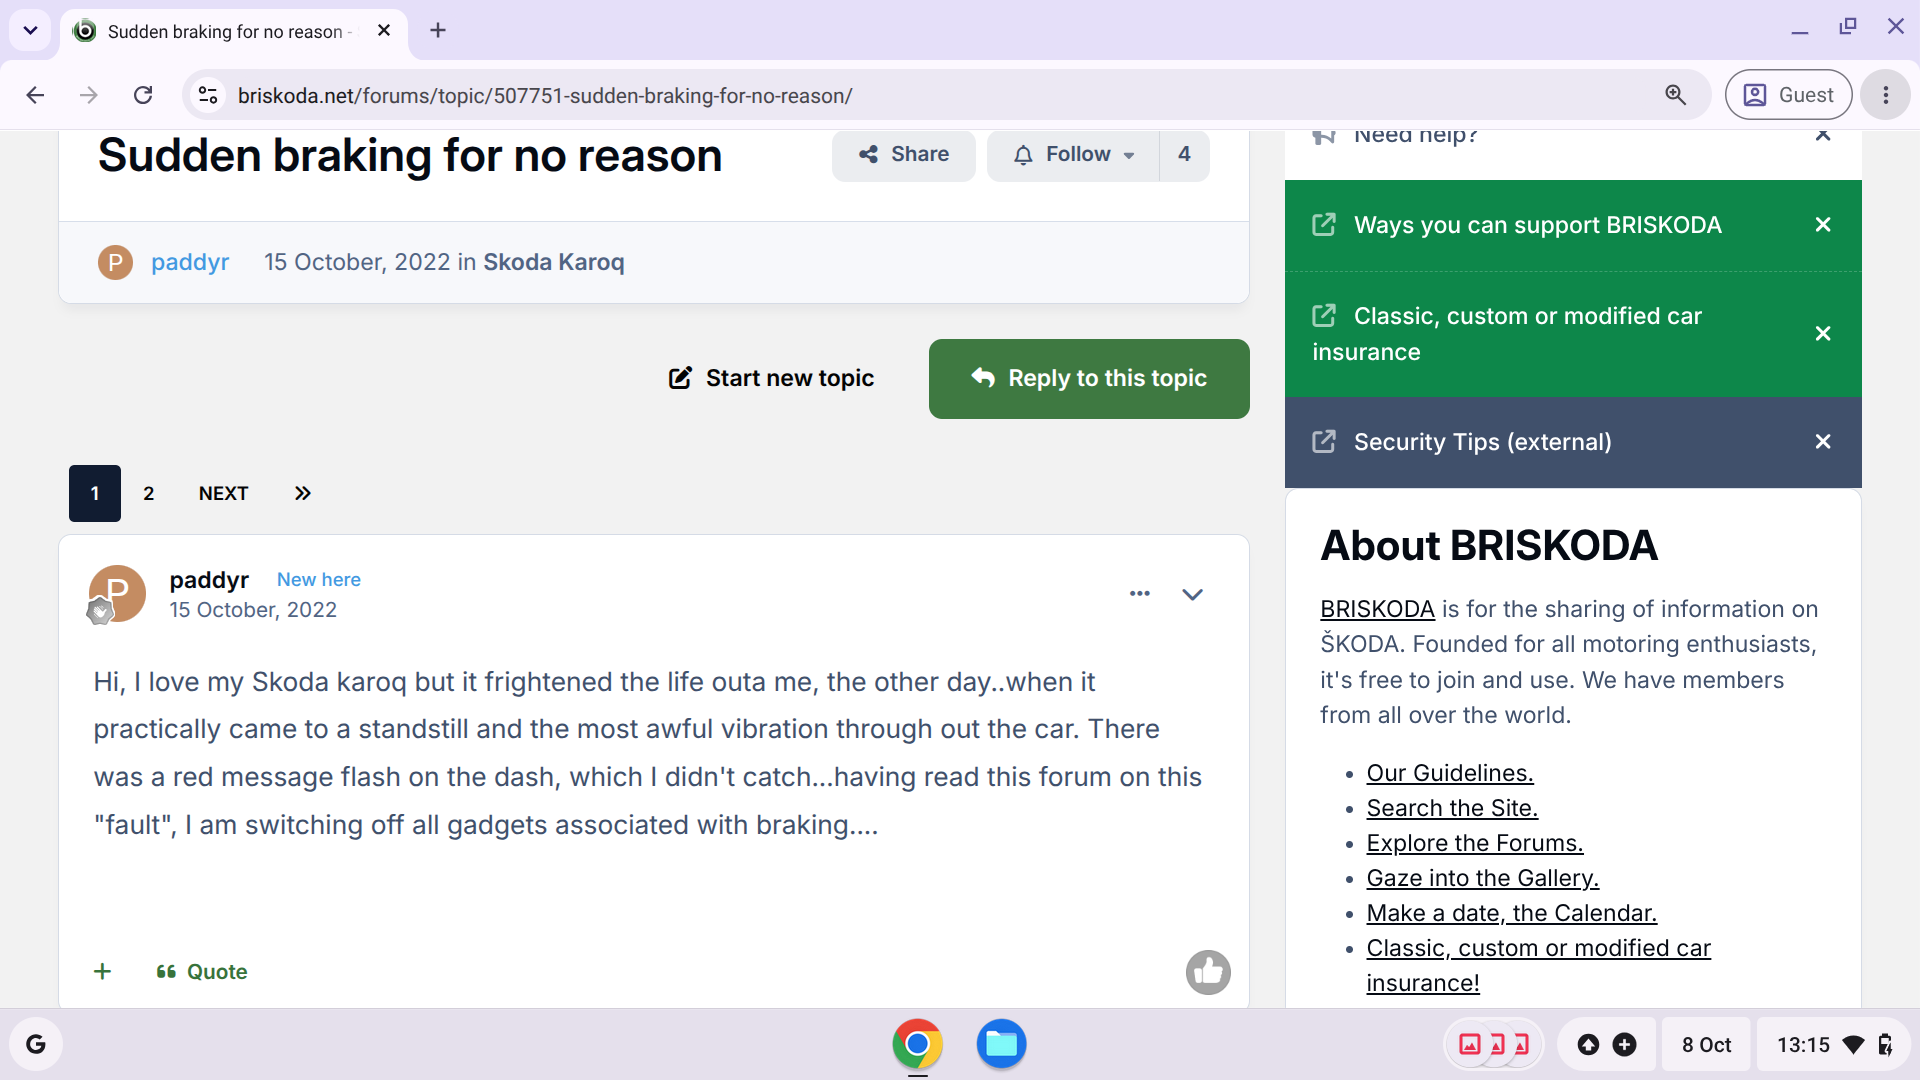
Task: Select page 1 pagination button
Action: tap(95, 493)
